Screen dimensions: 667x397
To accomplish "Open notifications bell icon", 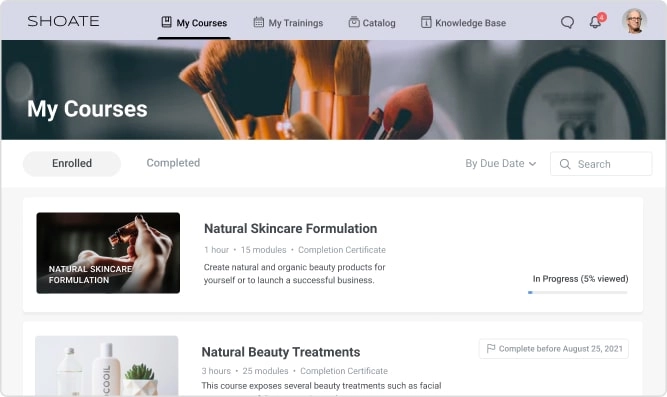I will [596, 22].
